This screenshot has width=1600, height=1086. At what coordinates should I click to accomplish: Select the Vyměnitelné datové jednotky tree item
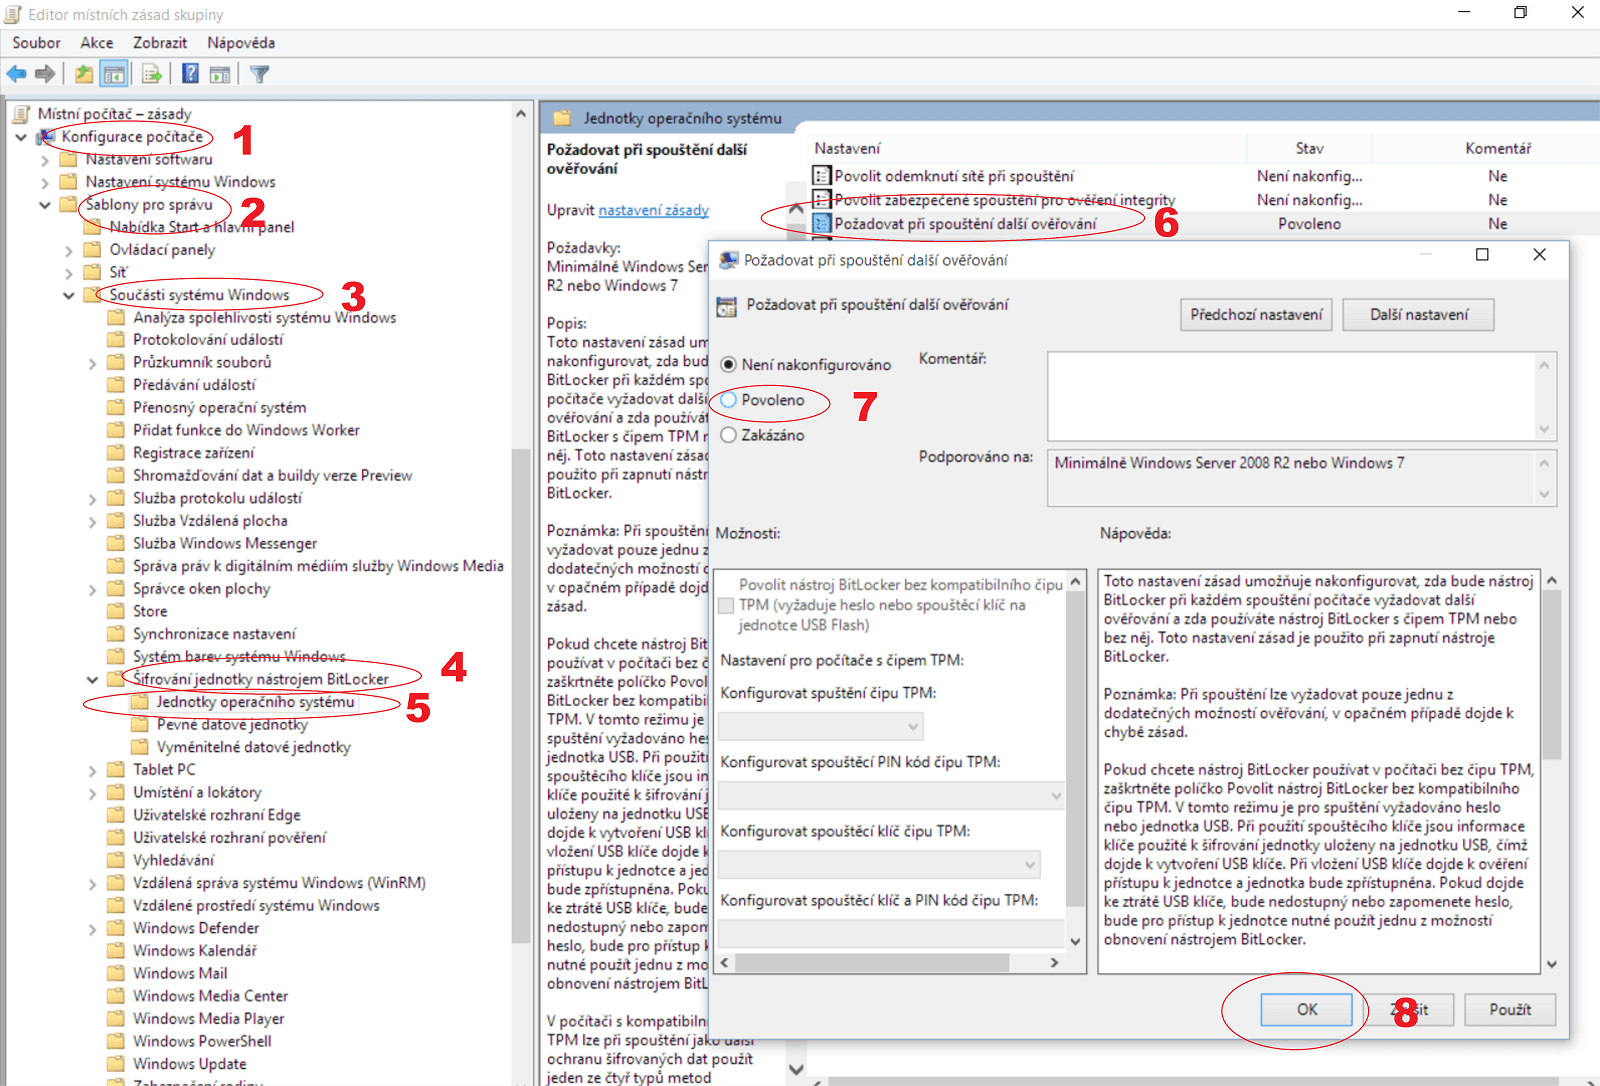tap(254, 747)
